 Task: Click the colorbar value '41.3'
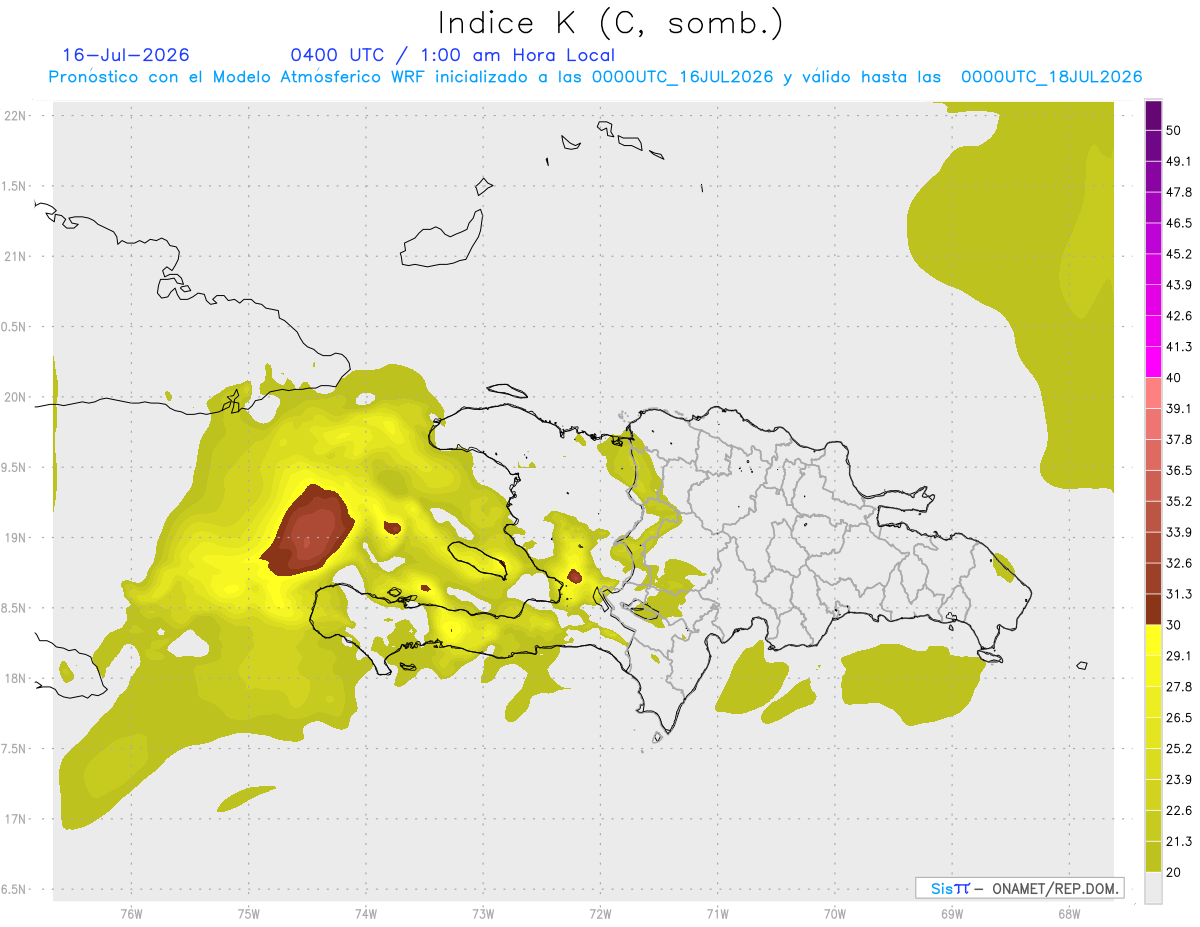click(x=1179, y=347)
